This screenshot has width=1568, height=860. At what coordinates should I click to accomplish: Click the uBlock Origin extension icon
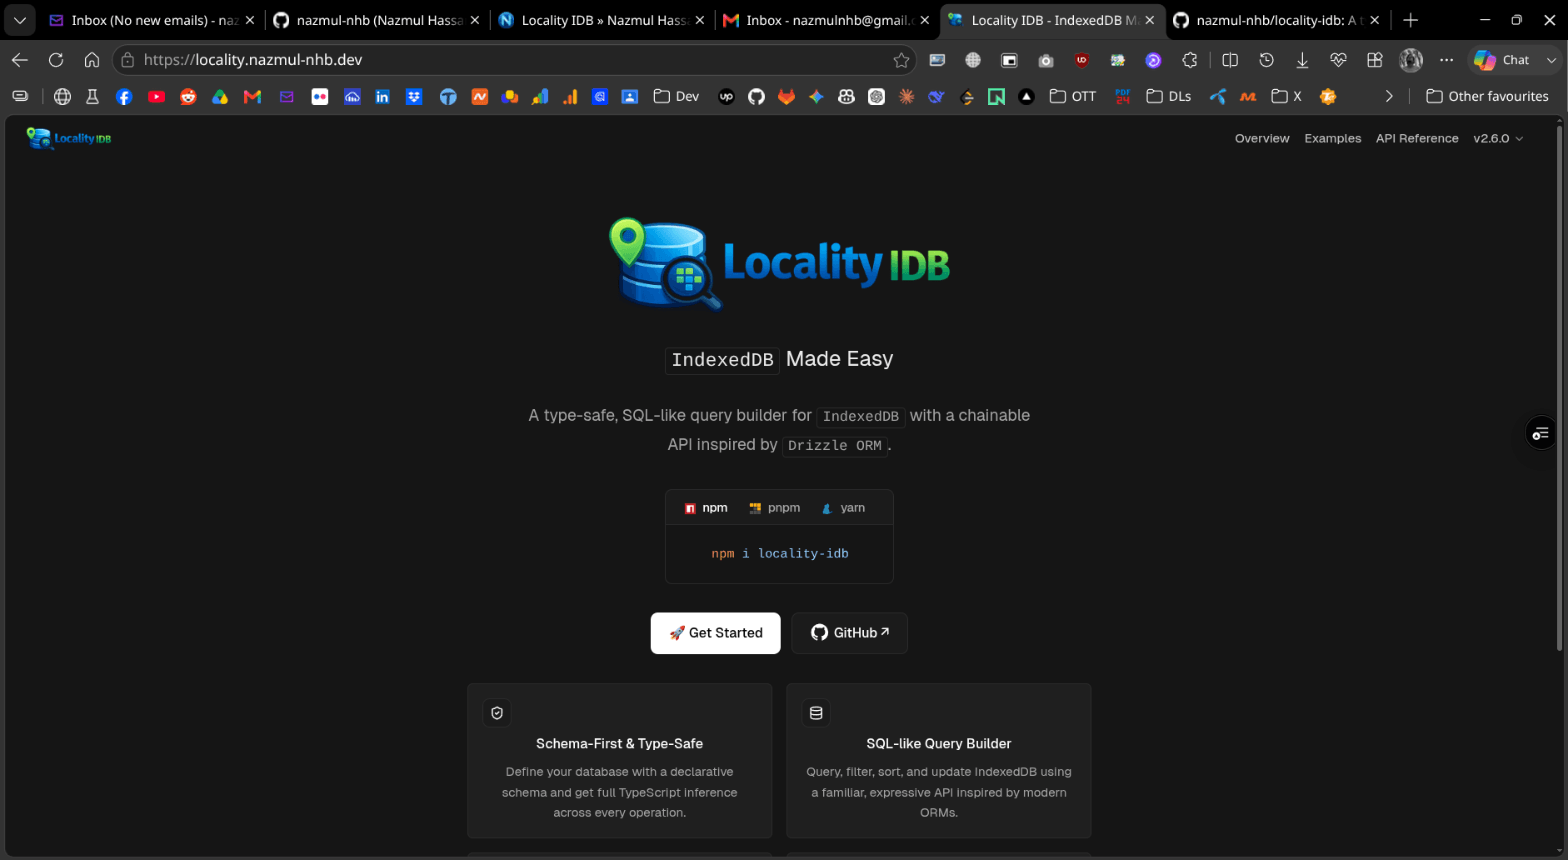1082,60
